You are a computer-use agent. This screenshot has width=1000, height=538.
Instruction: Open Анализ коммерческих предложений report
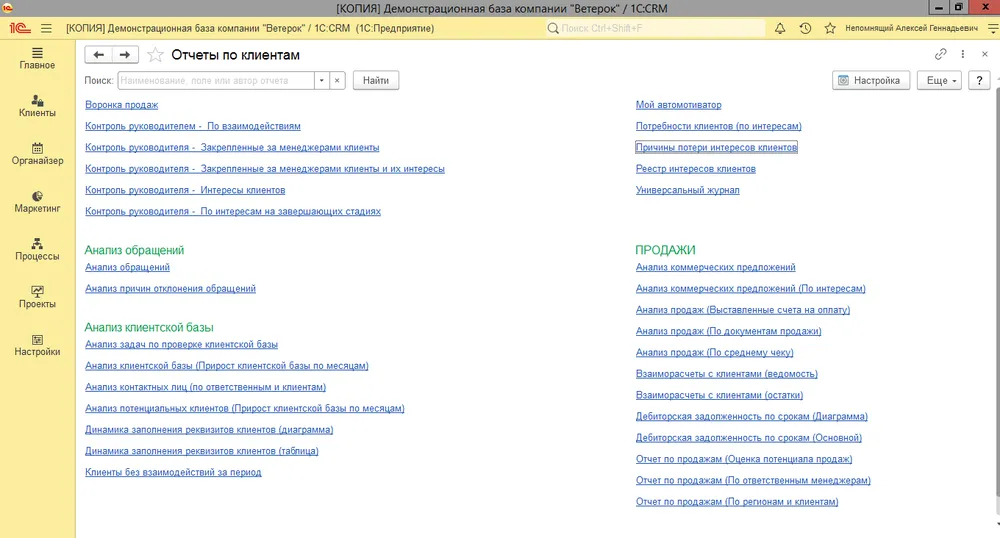[x=716, y=267]
